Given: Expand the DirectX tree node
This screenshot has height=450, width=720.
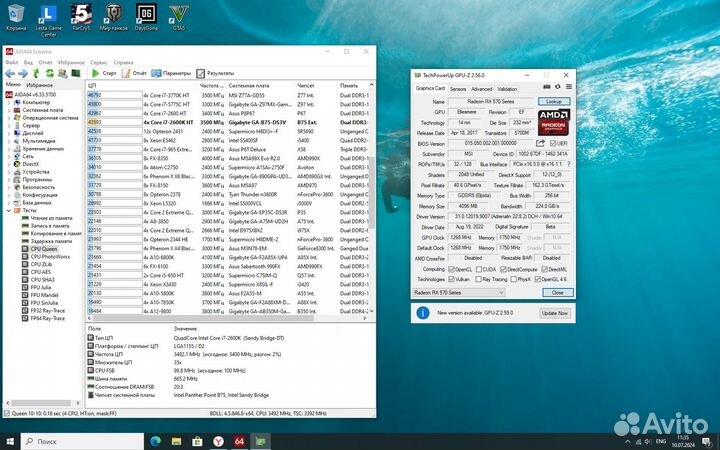Looking at the screenshot, I should point(9,164).
